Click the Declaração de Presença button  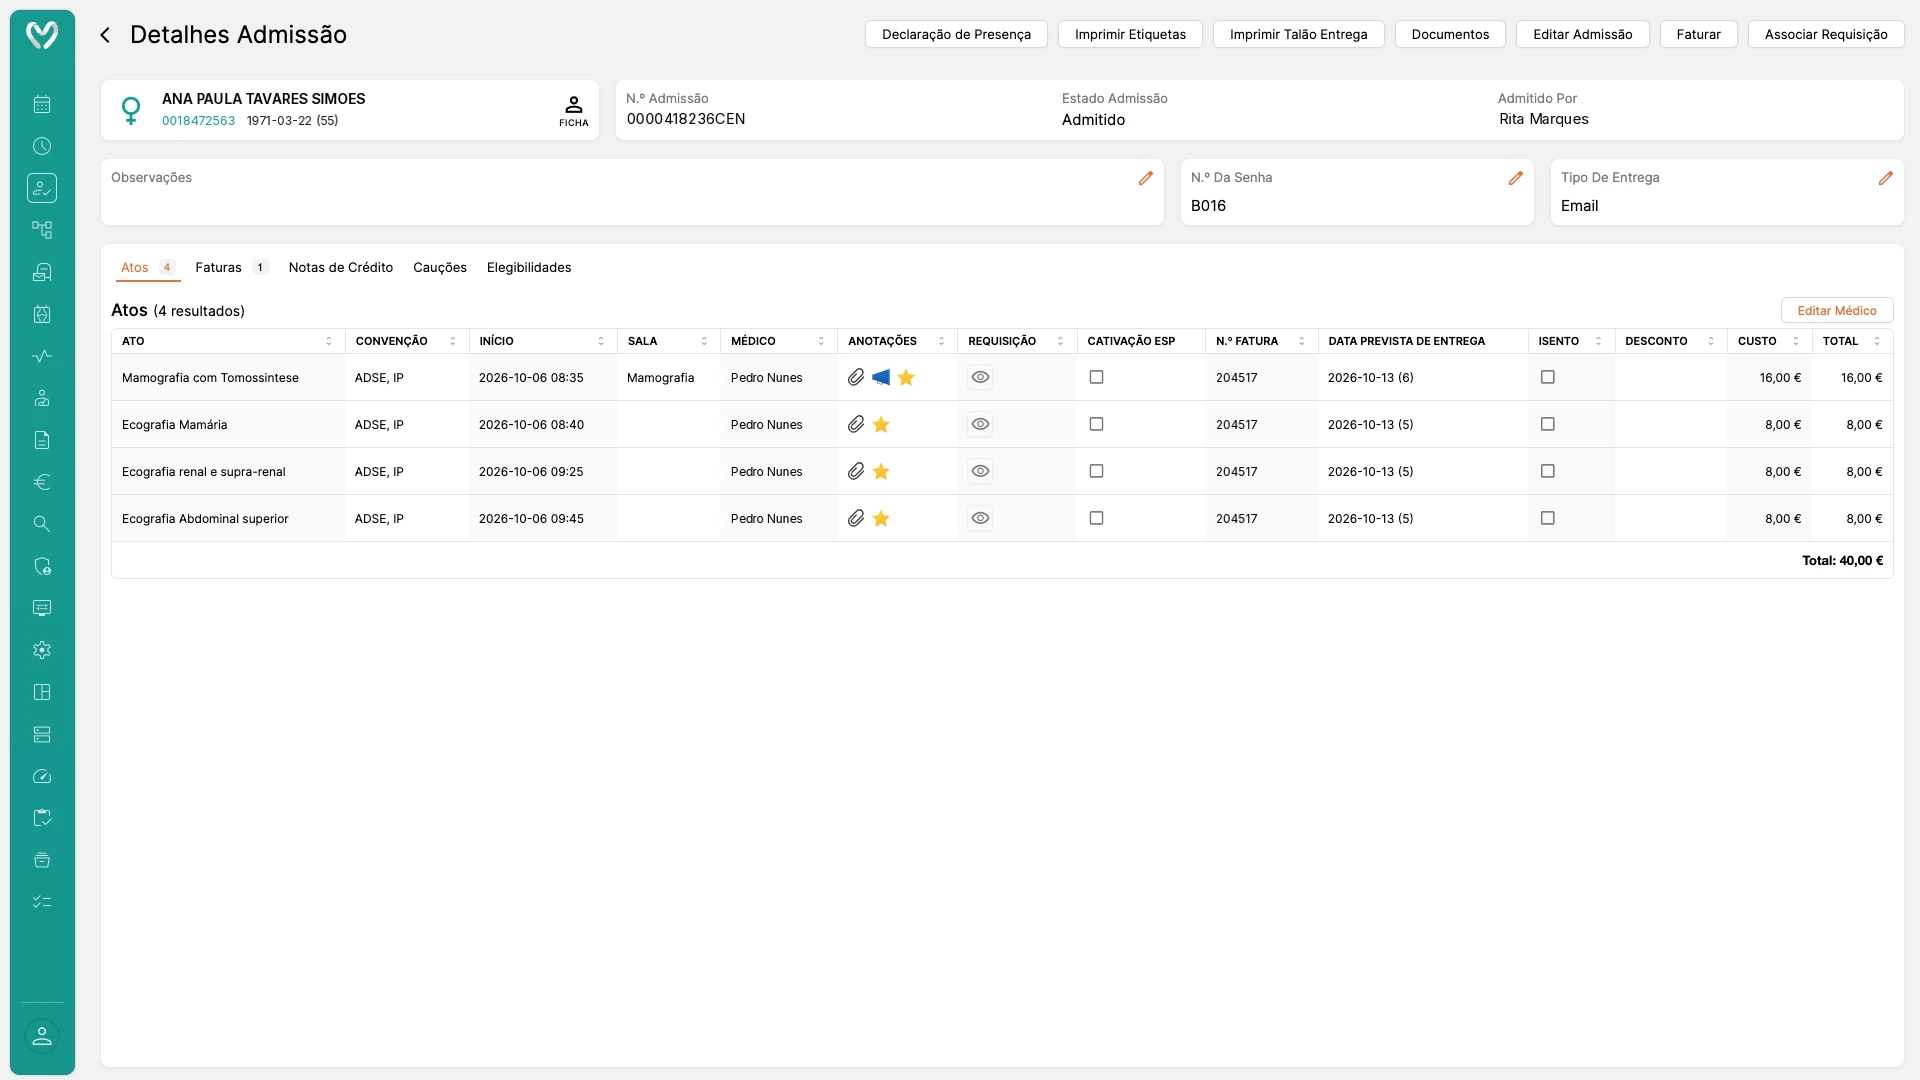pyautogui.click(x=956, y=34)
